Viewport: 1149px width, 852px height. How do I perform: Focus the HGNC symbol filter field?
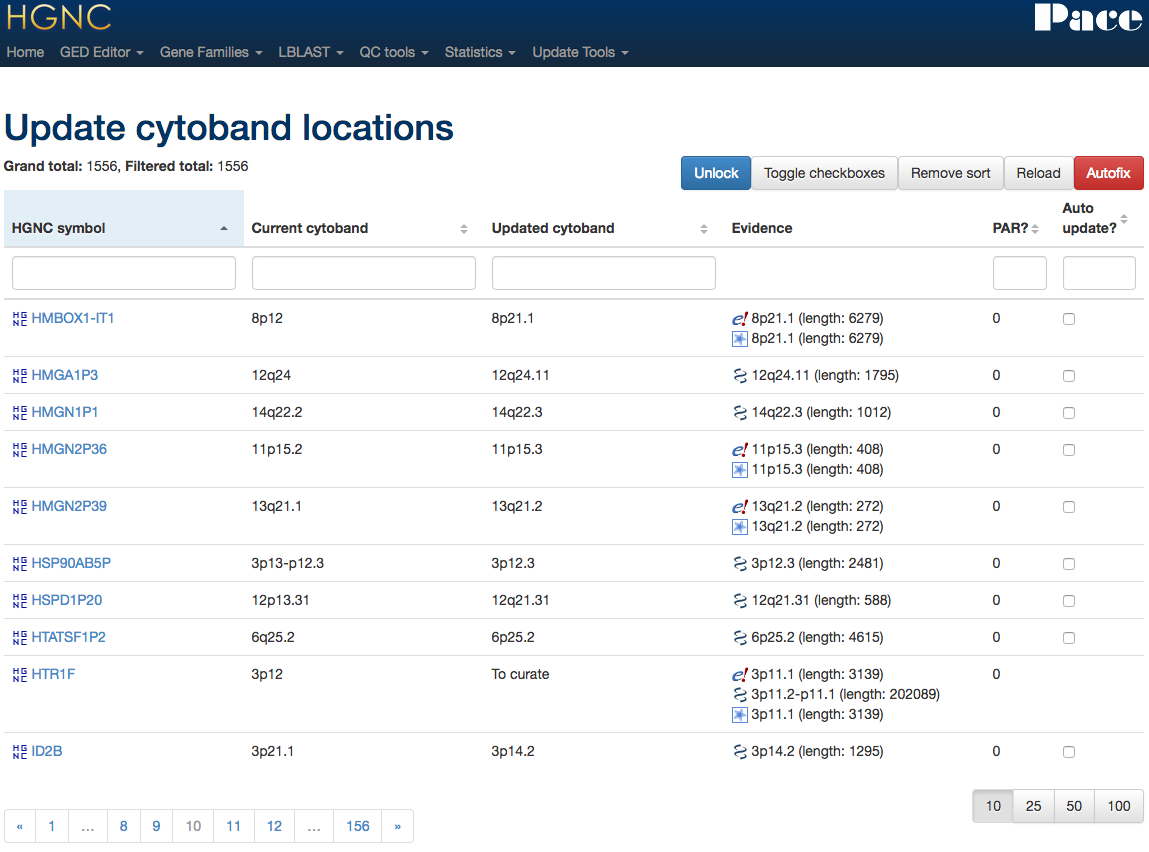point(124,273)
